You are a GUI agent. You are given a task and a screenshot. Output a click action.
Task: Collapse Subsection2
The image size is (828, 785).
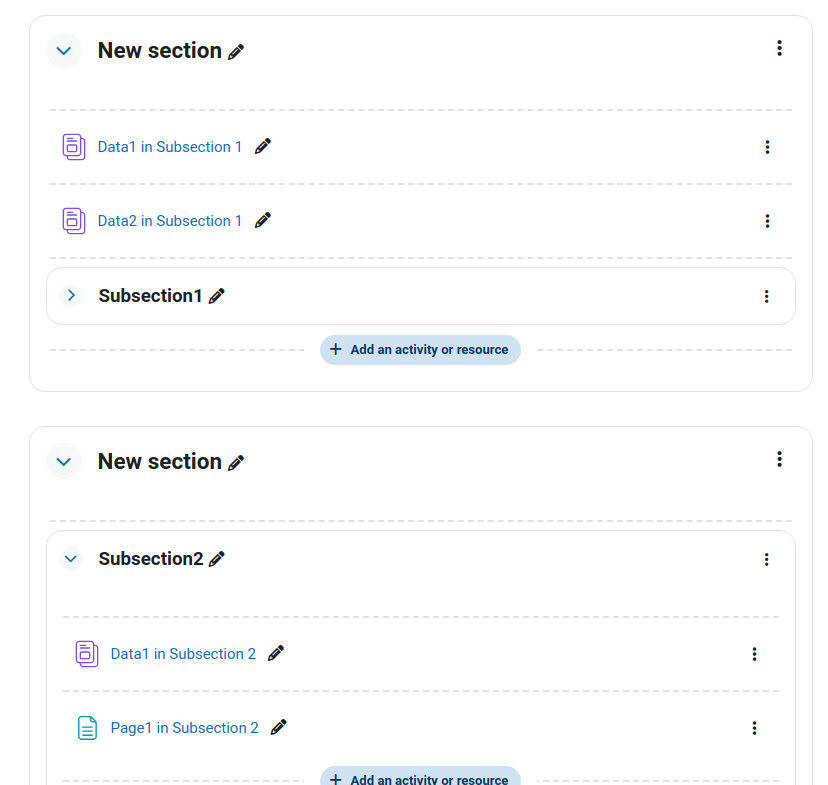click(x=71, y=559)
